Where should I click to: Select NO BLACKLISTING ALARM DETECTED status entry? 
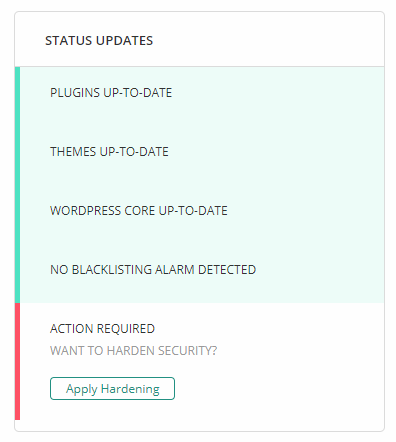click(202, 270)
